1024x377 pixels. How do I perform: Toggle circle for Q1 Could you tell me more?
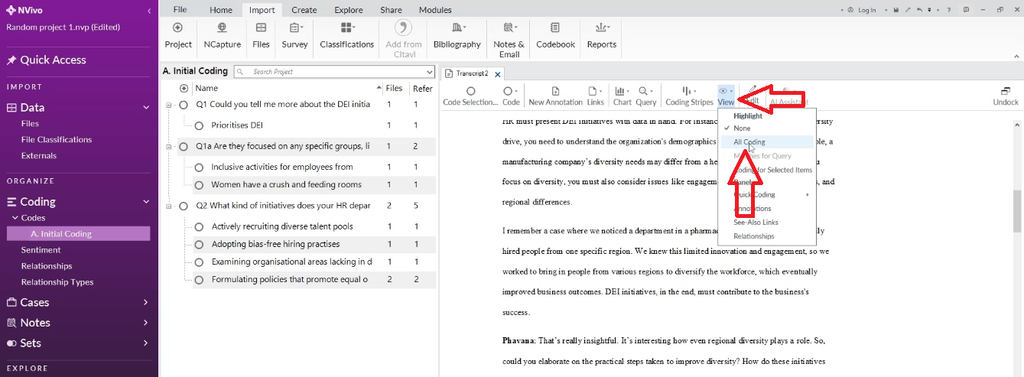184,105
